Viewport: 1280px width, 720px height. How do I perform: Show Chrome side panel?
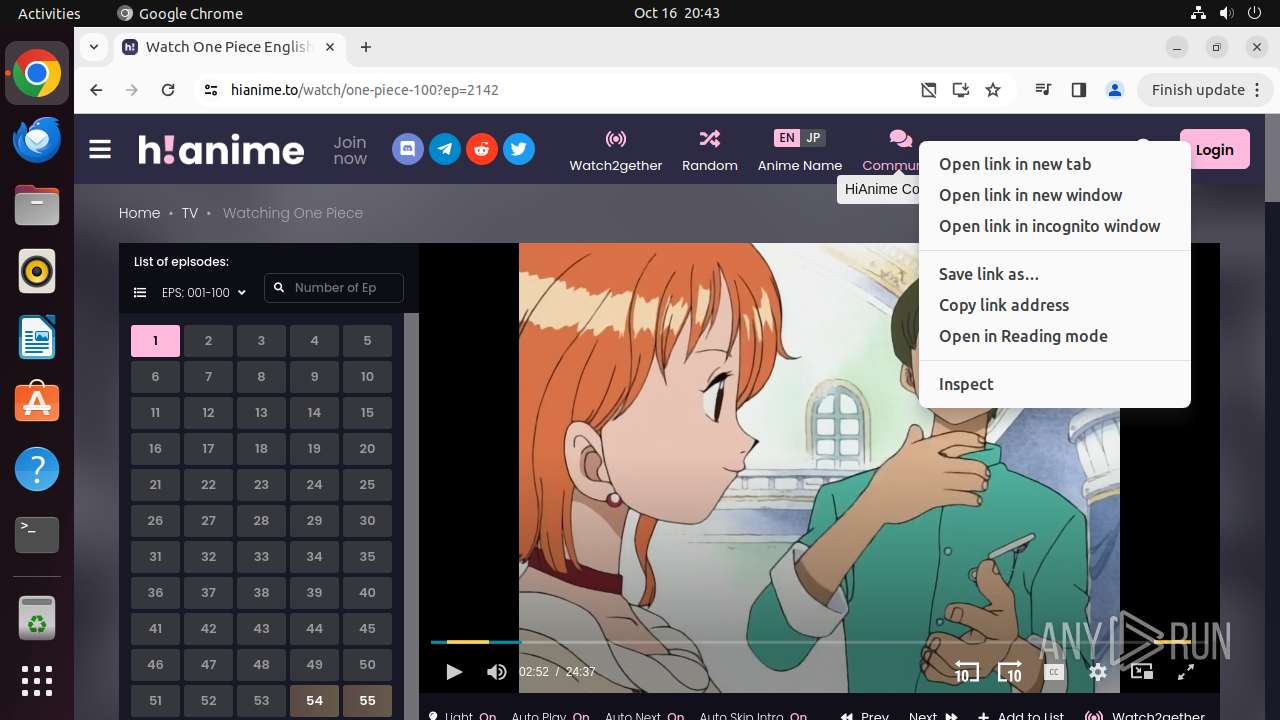click(x=1078, y=90)
